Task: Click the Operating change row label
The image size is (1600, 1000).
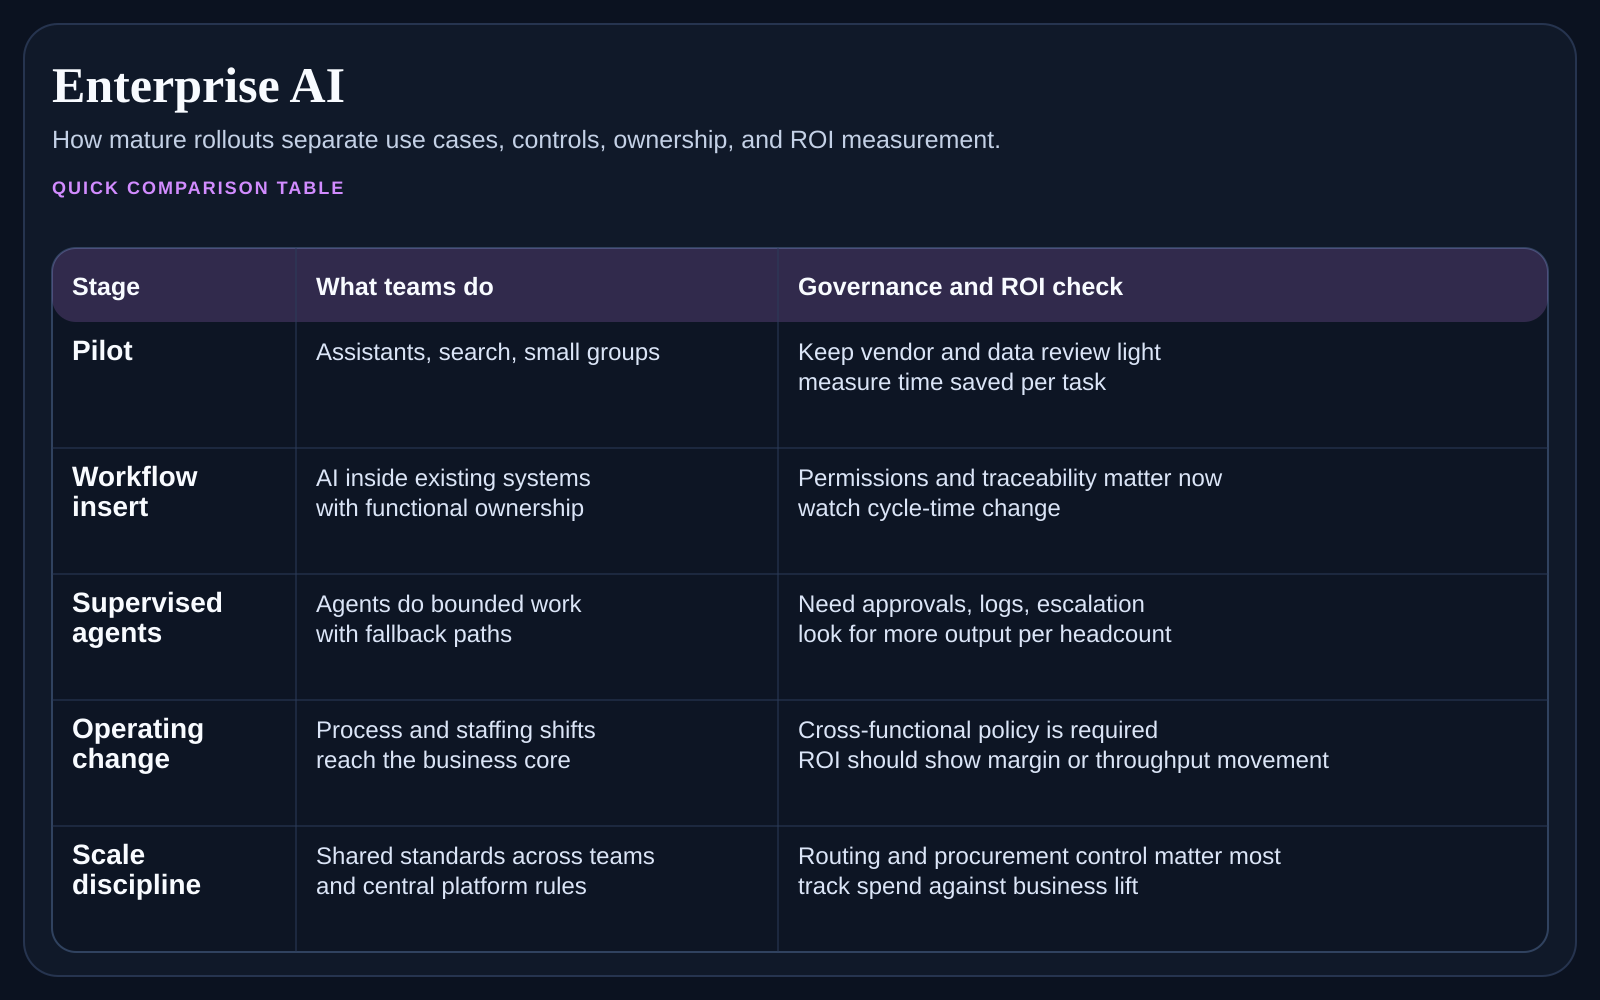Action: 137,743
